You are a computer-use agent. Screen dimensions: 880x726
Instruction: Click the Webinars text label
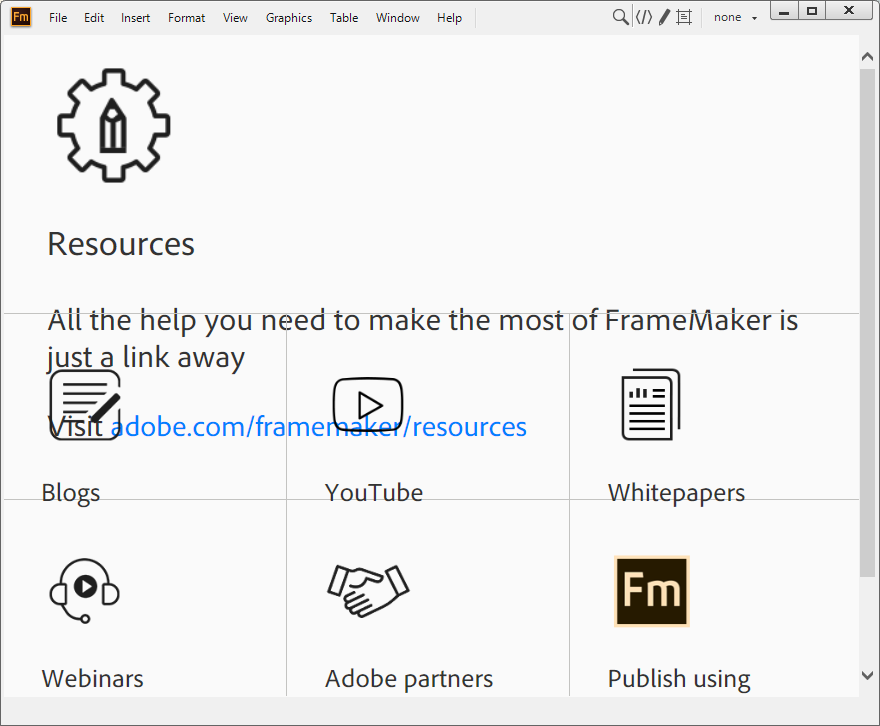click(92, 678)
